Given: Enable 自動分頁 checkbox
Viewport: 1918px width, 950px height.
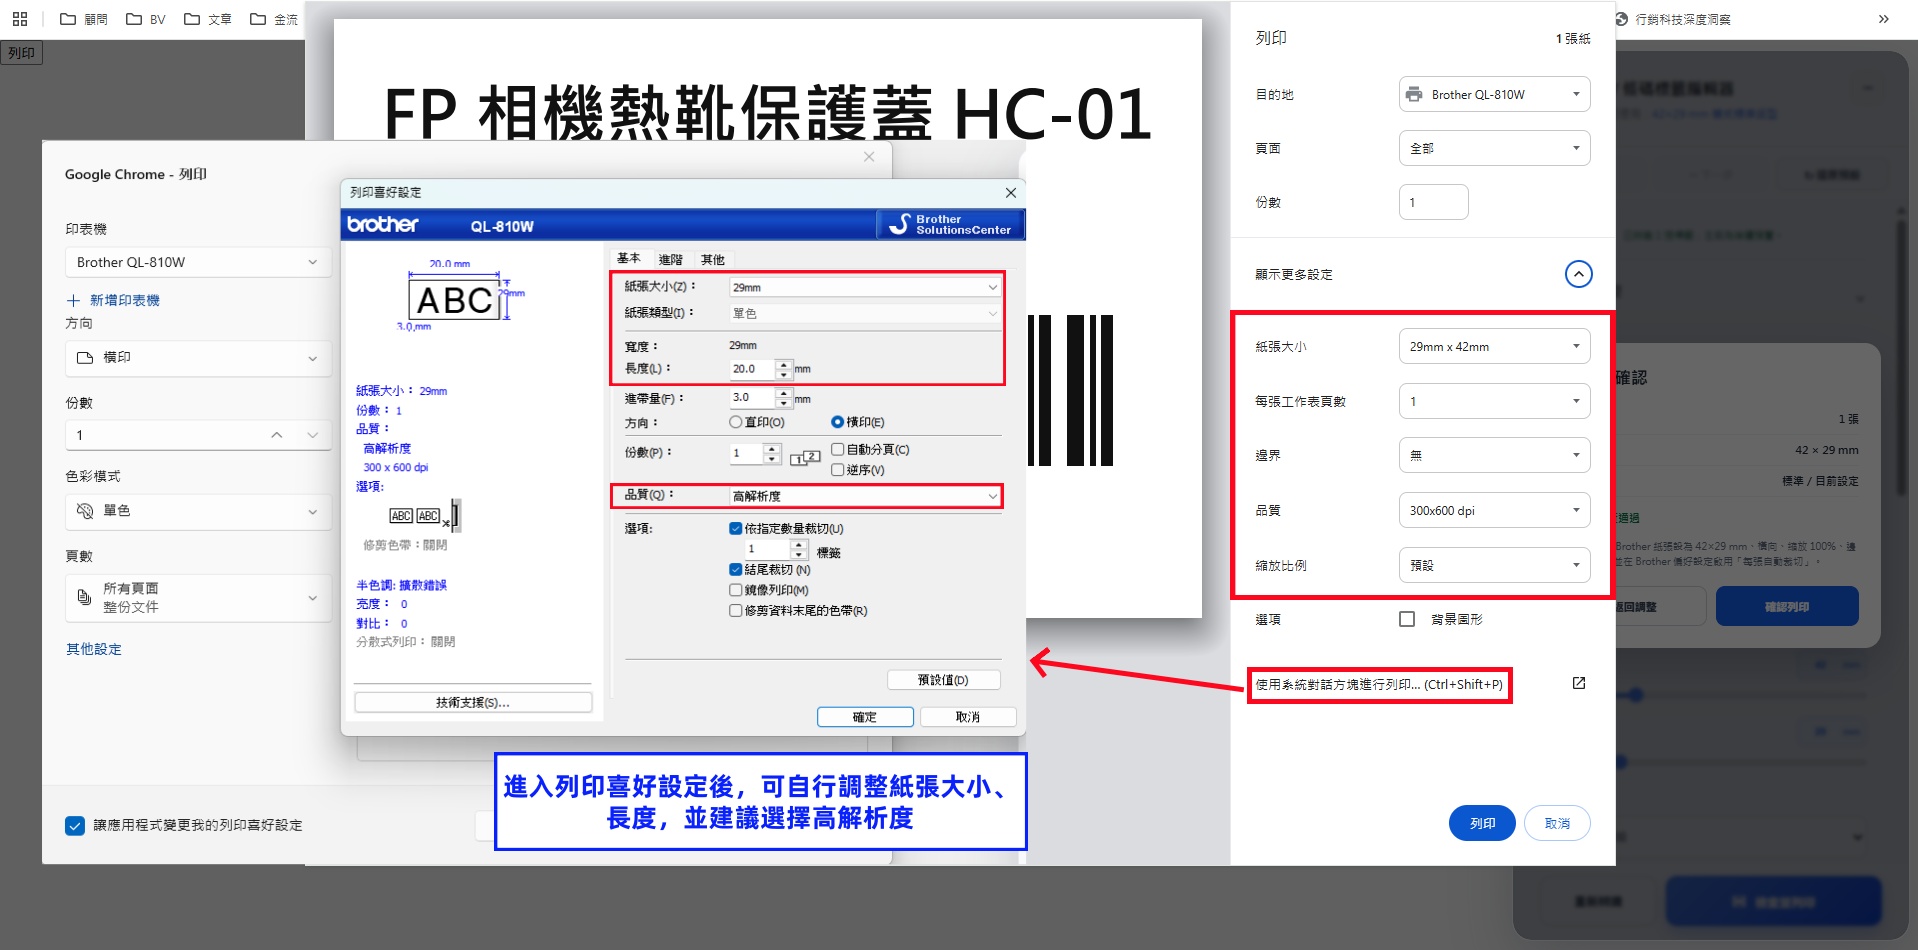Looking at the screenshot, I should pyautogui.click(x=838, y=449).
